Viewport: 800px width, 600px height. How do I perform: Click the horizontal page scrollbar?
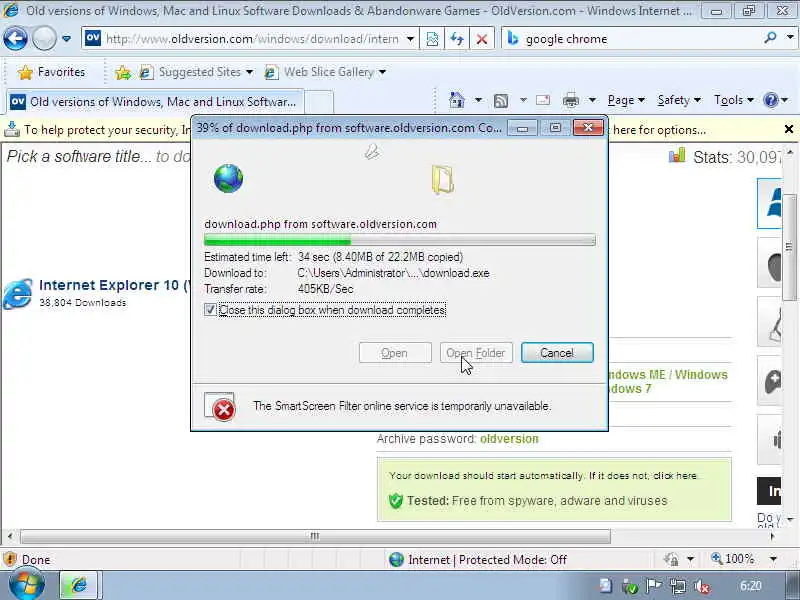coord(315,536)
